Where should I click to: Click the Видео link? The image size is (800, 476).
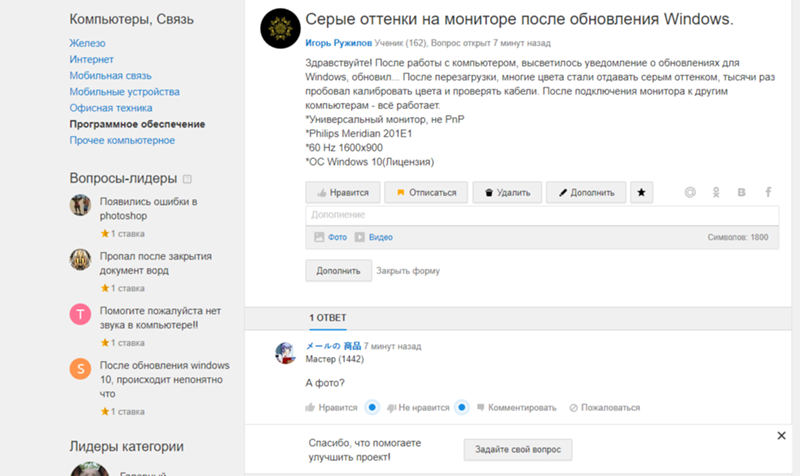click(381, 237)
